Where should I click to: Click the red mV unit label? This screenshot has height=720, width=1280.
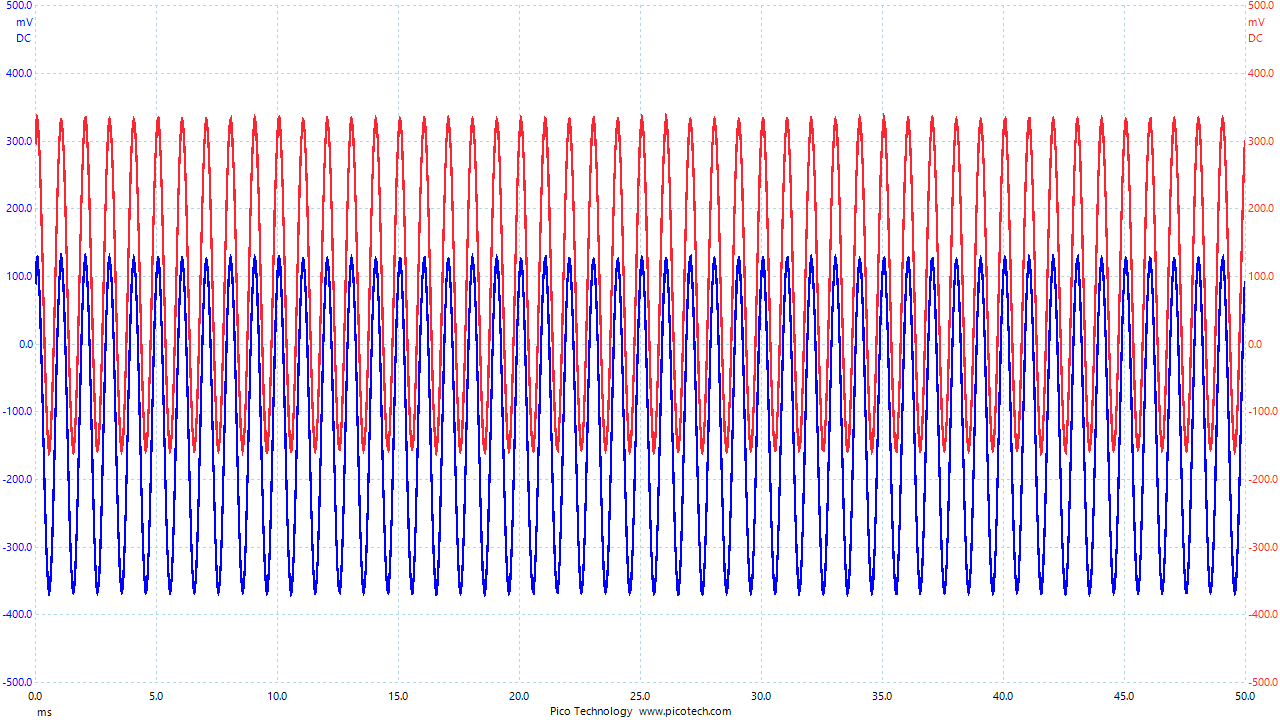[x=1257, y=22]
